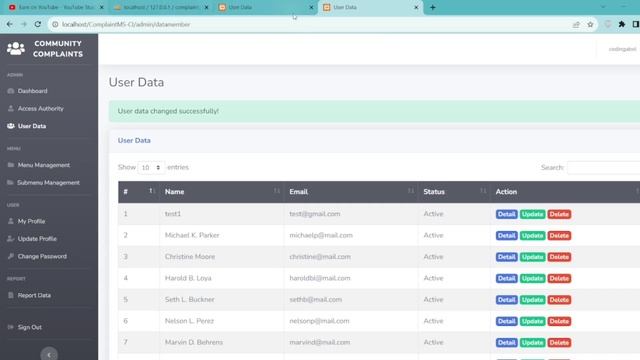Update Michael K. Parker's record
The width and height of the screenshot is (640, 360).
click(532, 236)
